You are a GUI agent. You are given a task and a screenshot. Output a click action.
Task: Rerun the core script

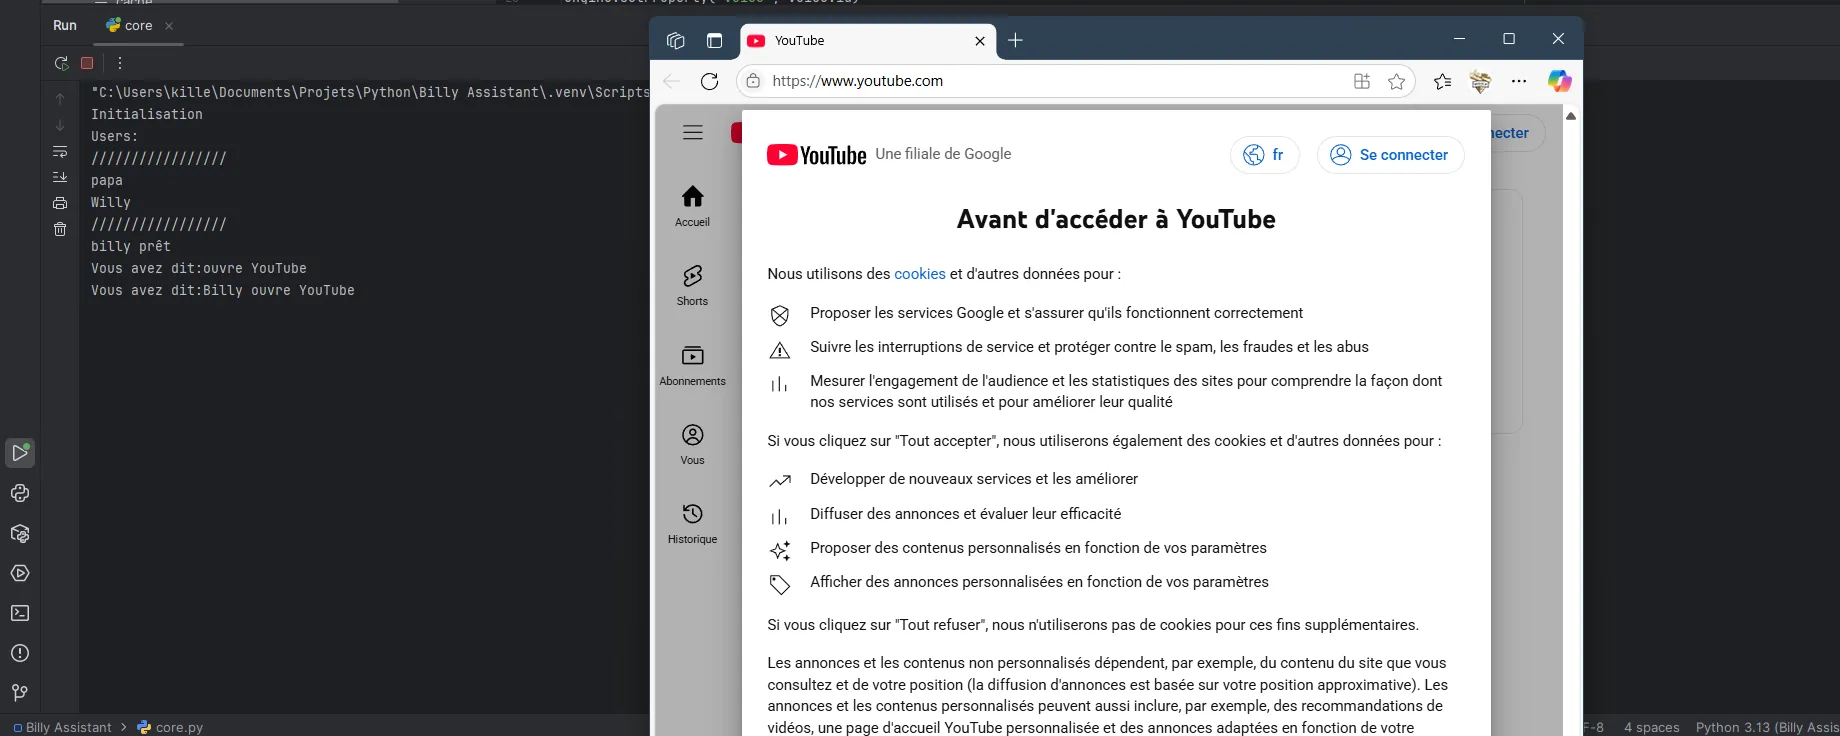tap(61, 63)
